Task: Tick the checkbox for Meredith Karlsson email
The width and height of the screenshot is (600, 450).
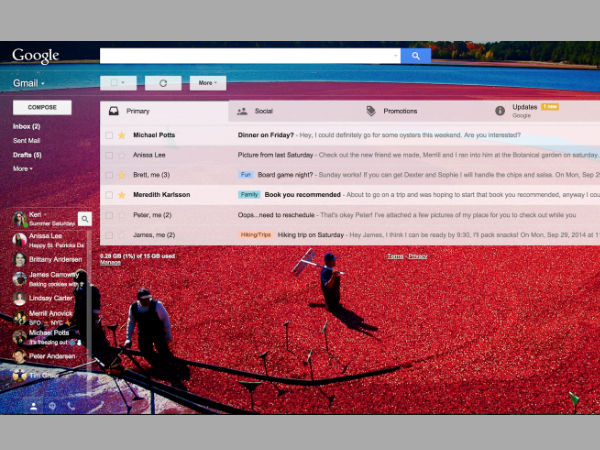Action: click(x=109, y=194)
